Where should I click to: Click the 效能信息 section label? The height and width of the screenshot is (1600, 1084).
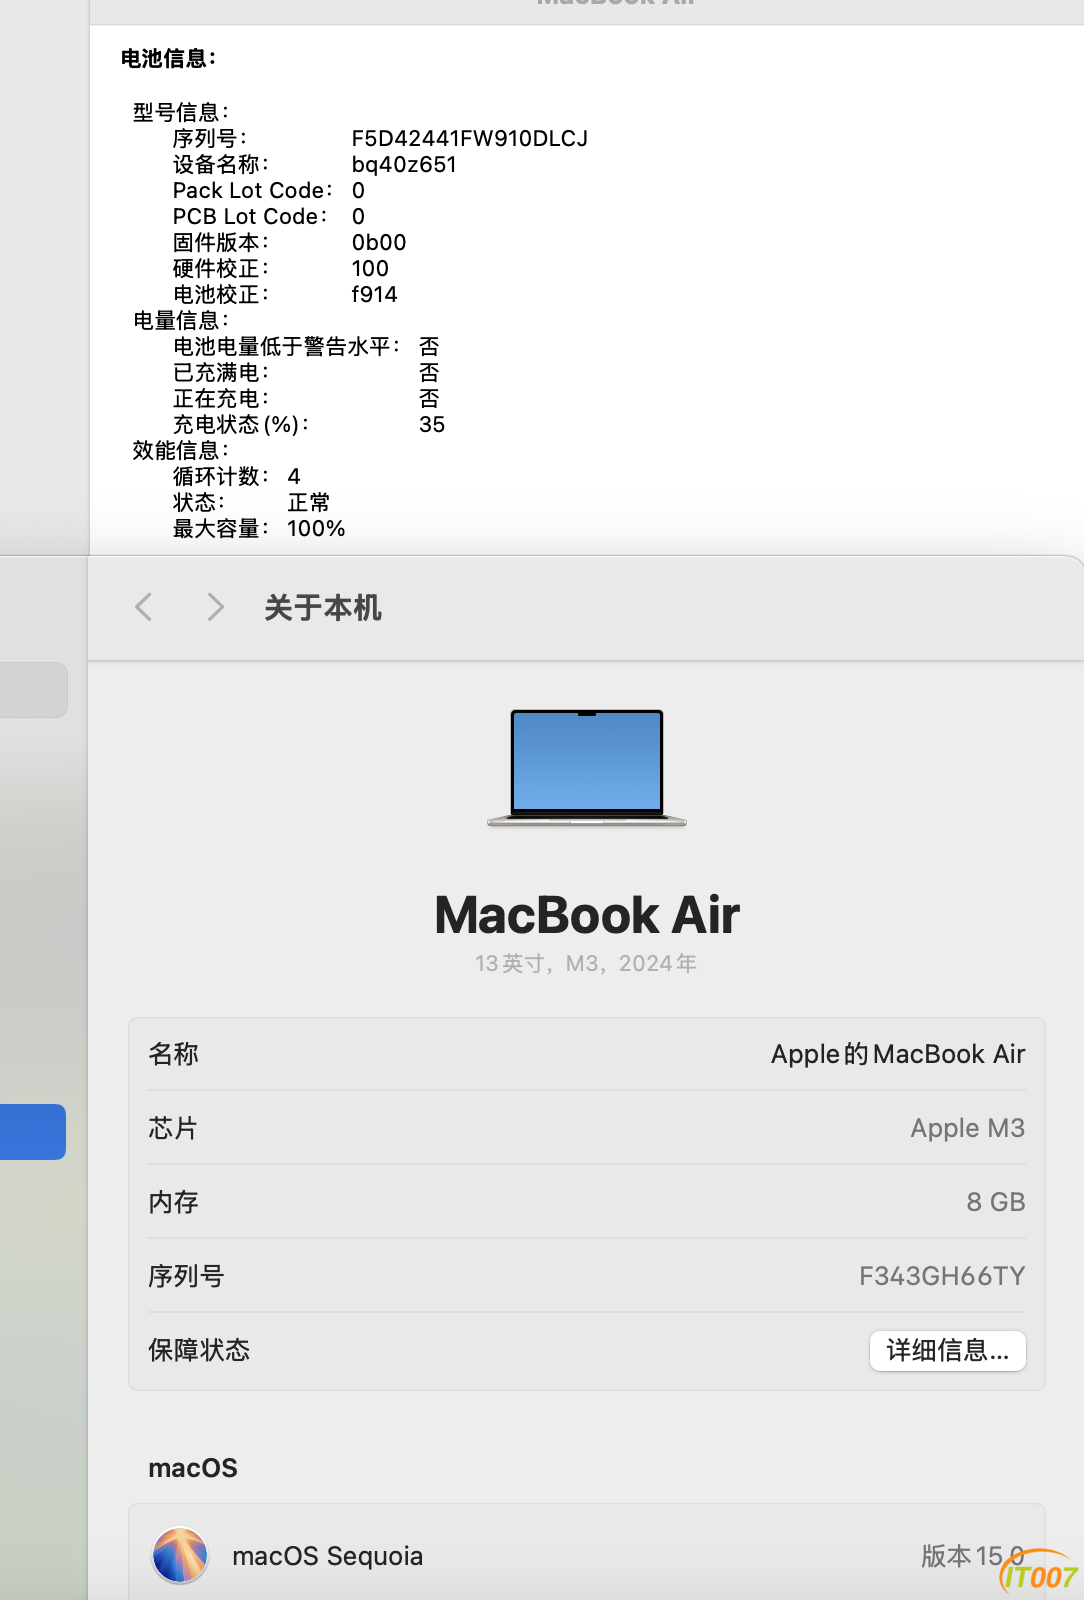(180, 450)
